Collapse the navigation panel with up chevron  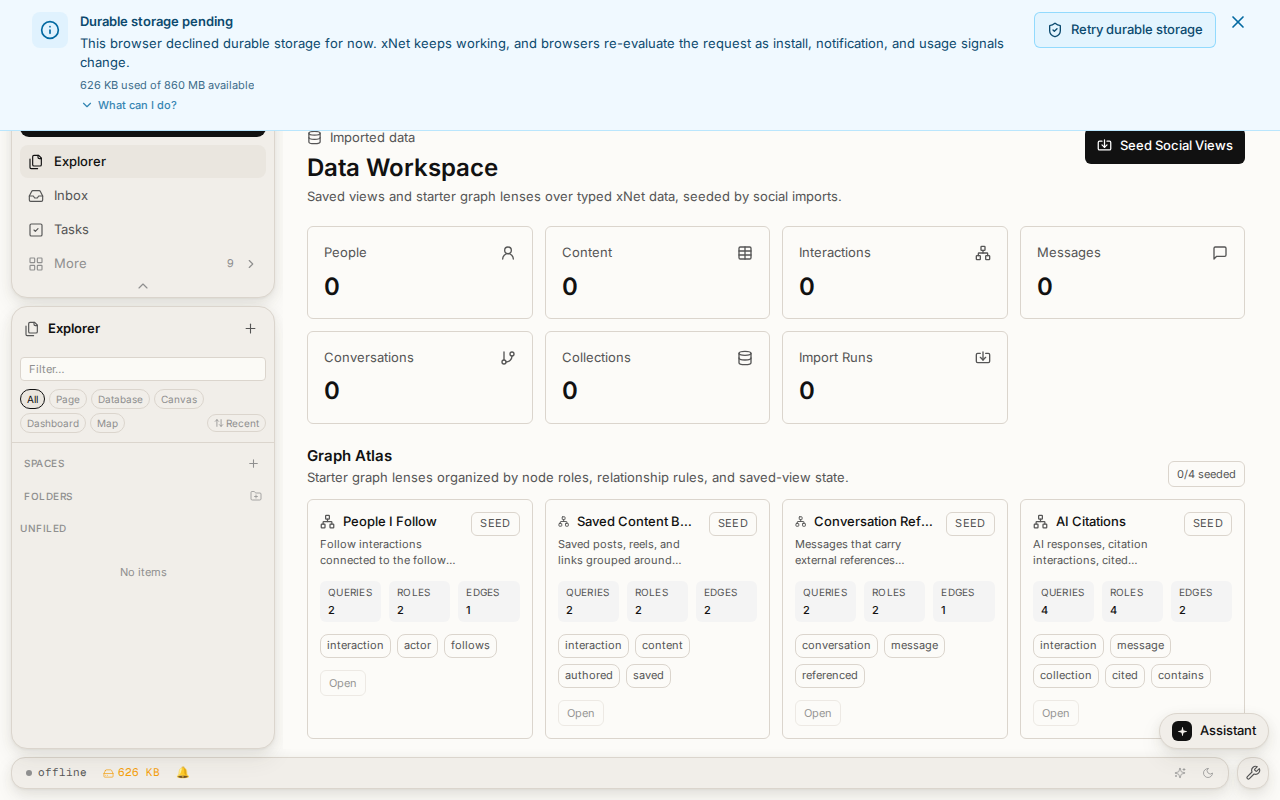[x=143, y=286]
